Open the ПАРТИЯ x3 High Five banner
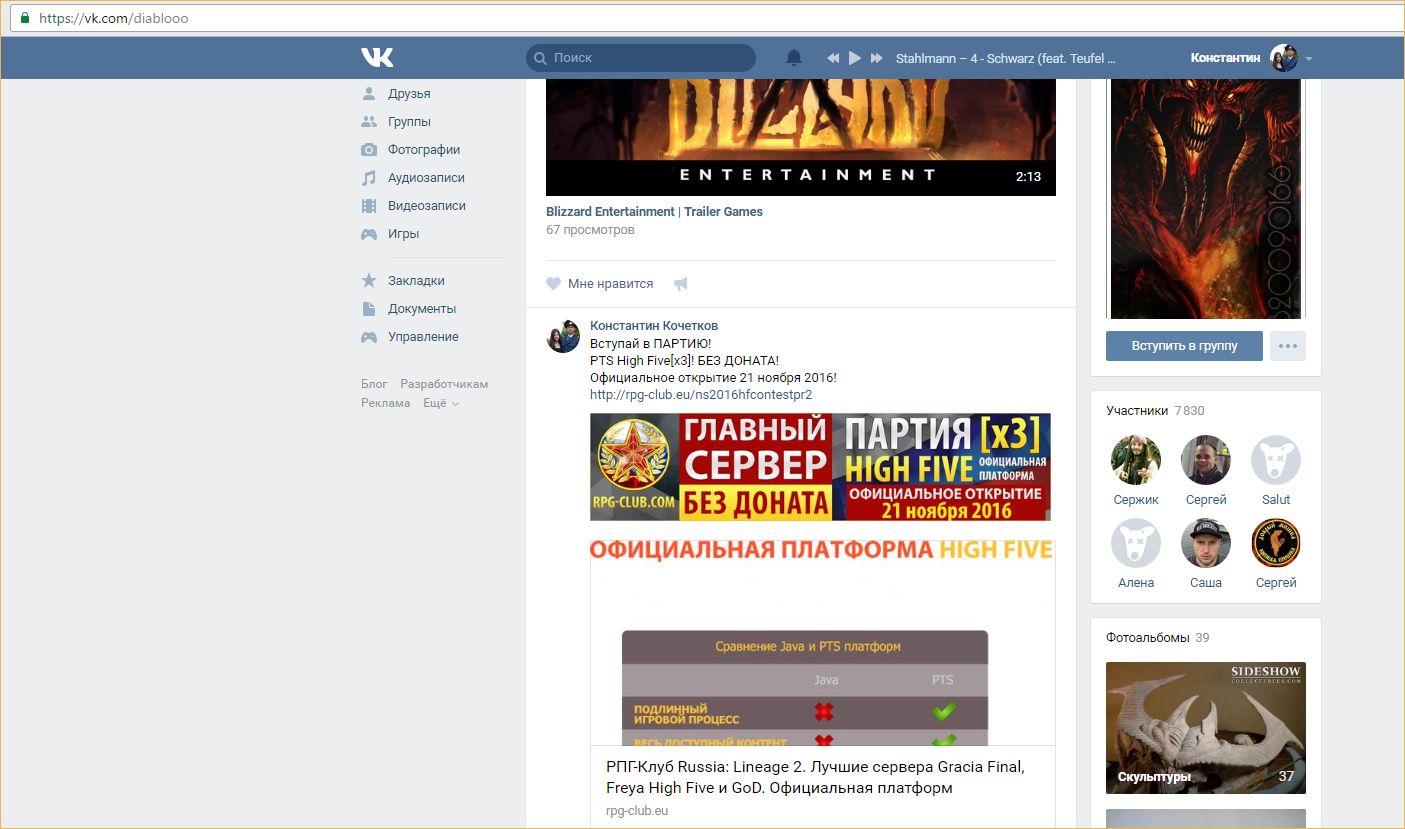 pyautogui.click(x=820, y=467)
